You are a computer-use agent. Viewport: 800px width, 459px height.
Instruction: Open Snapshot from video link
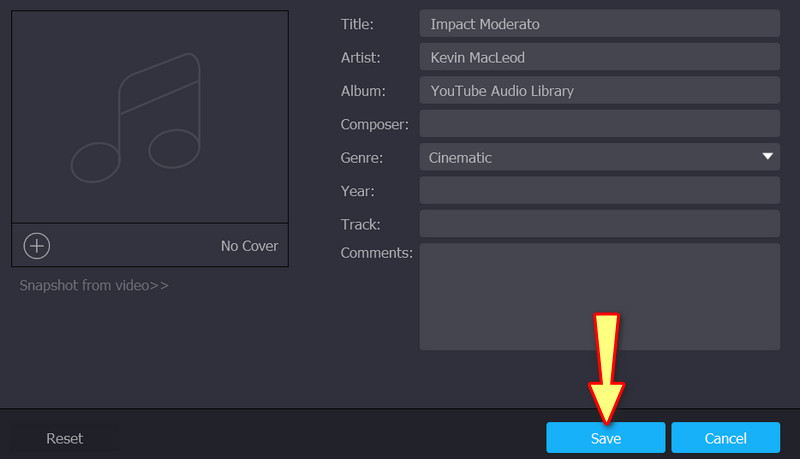(94, 285)
